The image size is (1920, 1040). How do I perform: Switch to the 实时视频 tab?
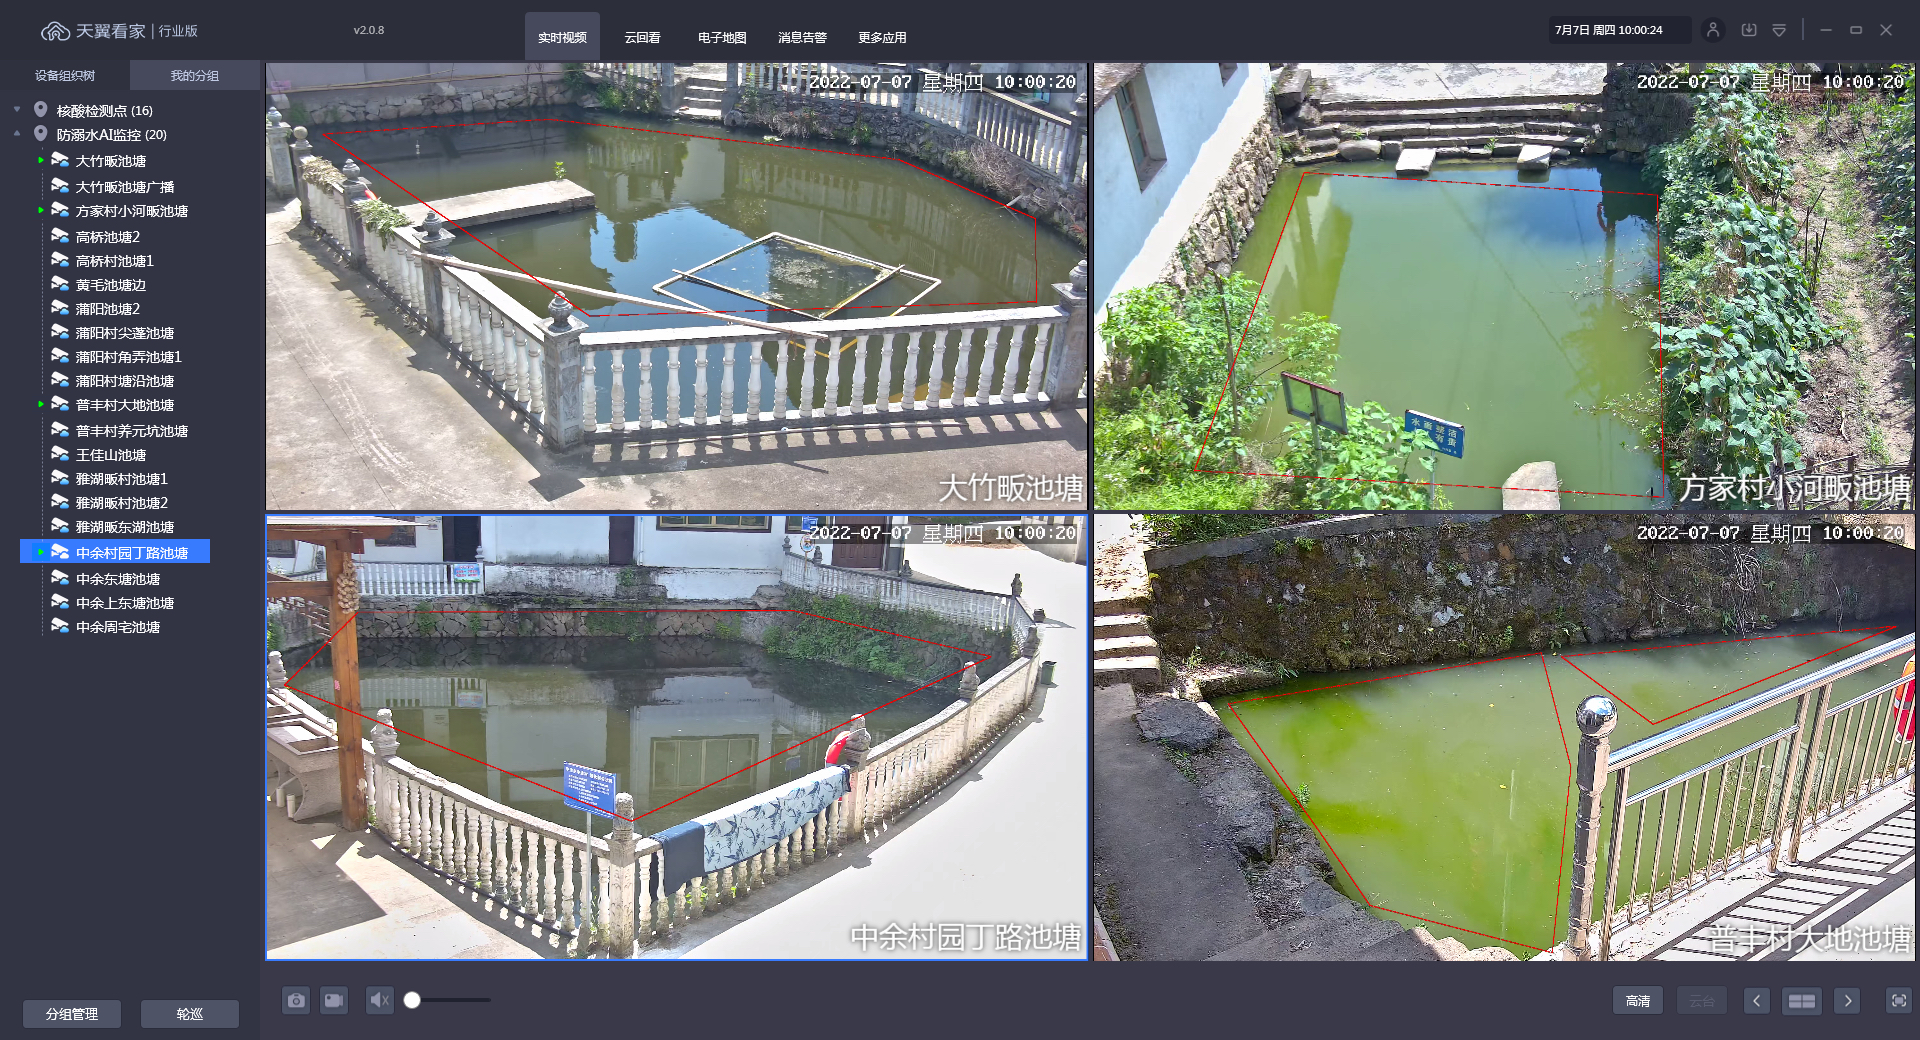[x=562, y=37]
